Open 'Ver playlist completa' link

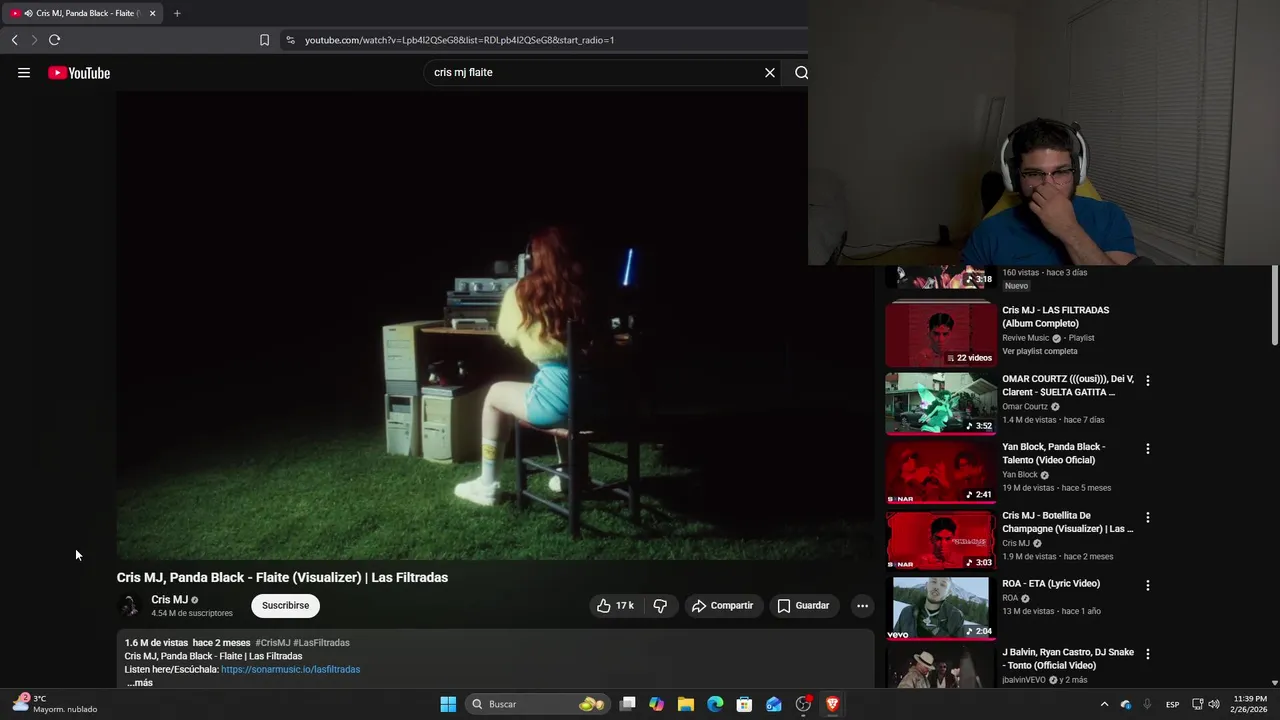[x=1040, y=352]
